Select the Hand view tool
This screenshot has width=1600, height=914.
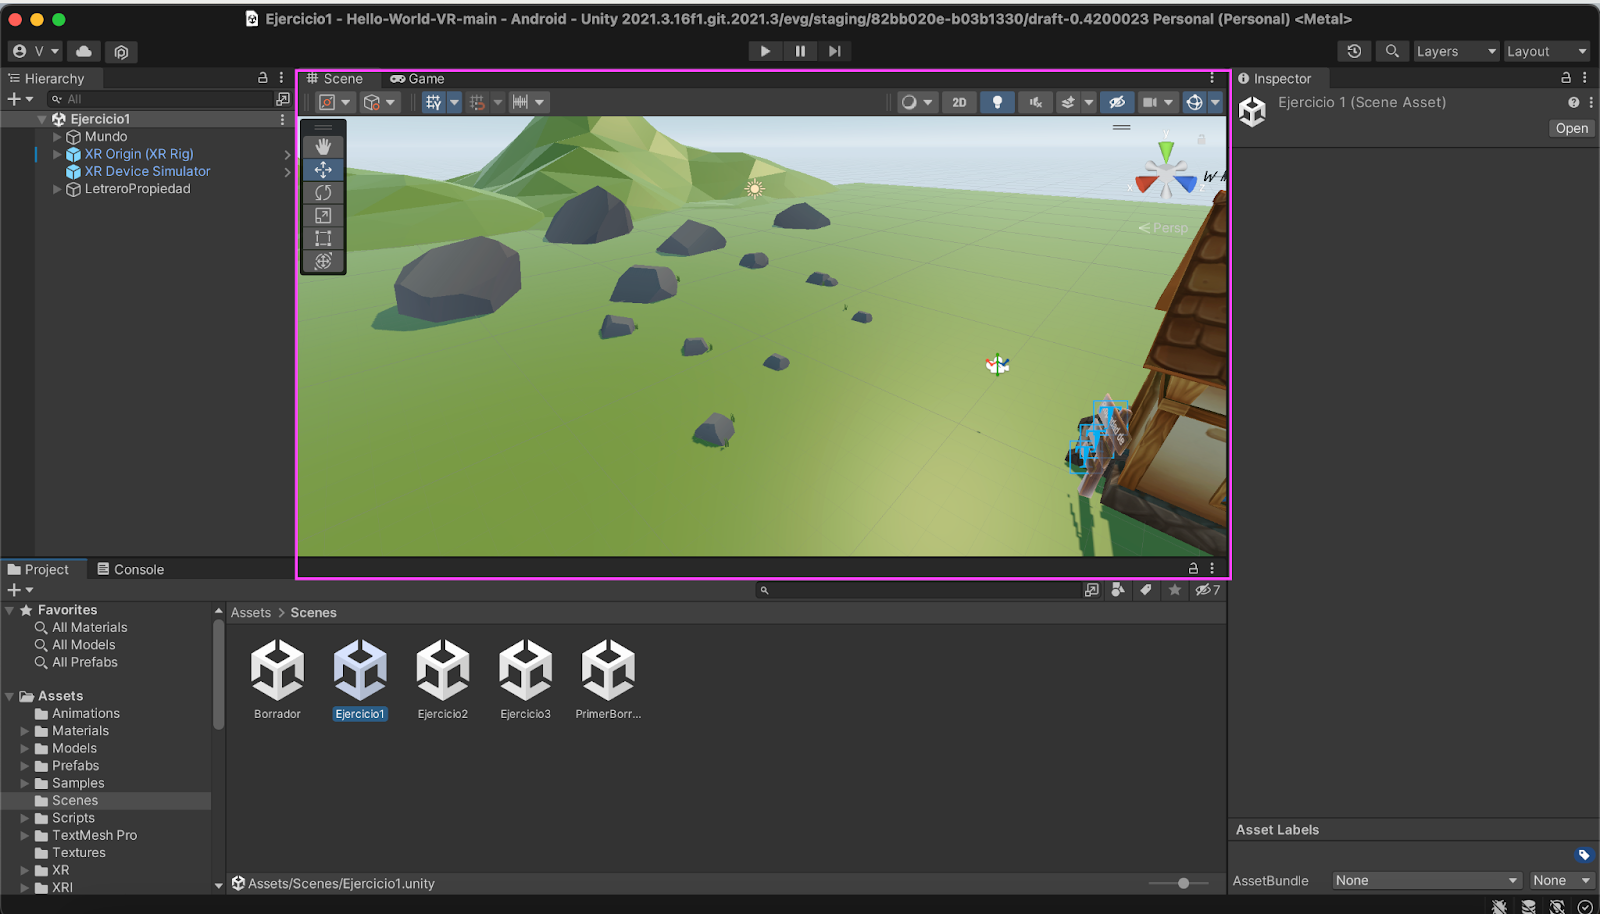pos(323,147)
